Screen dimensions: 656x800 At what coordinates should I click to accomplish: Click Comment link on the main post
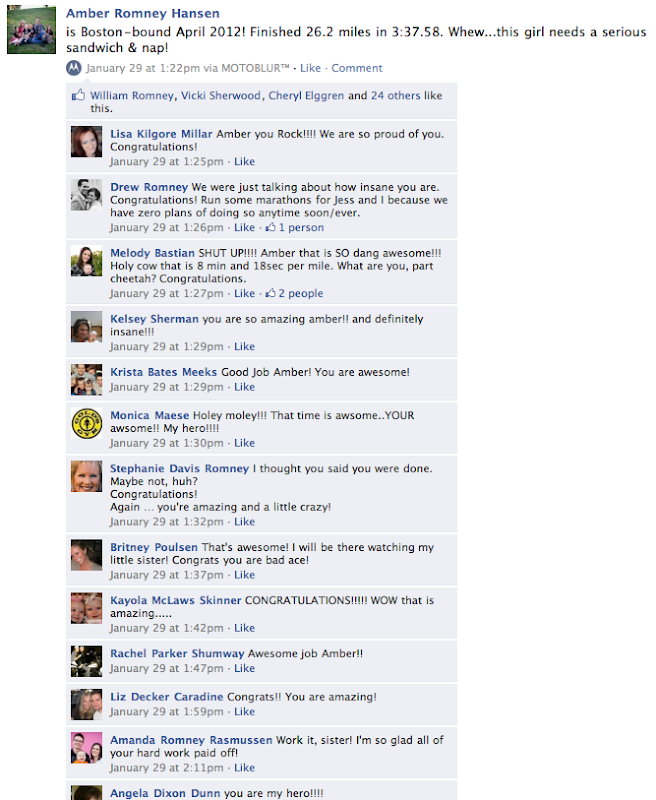[357, 68]
